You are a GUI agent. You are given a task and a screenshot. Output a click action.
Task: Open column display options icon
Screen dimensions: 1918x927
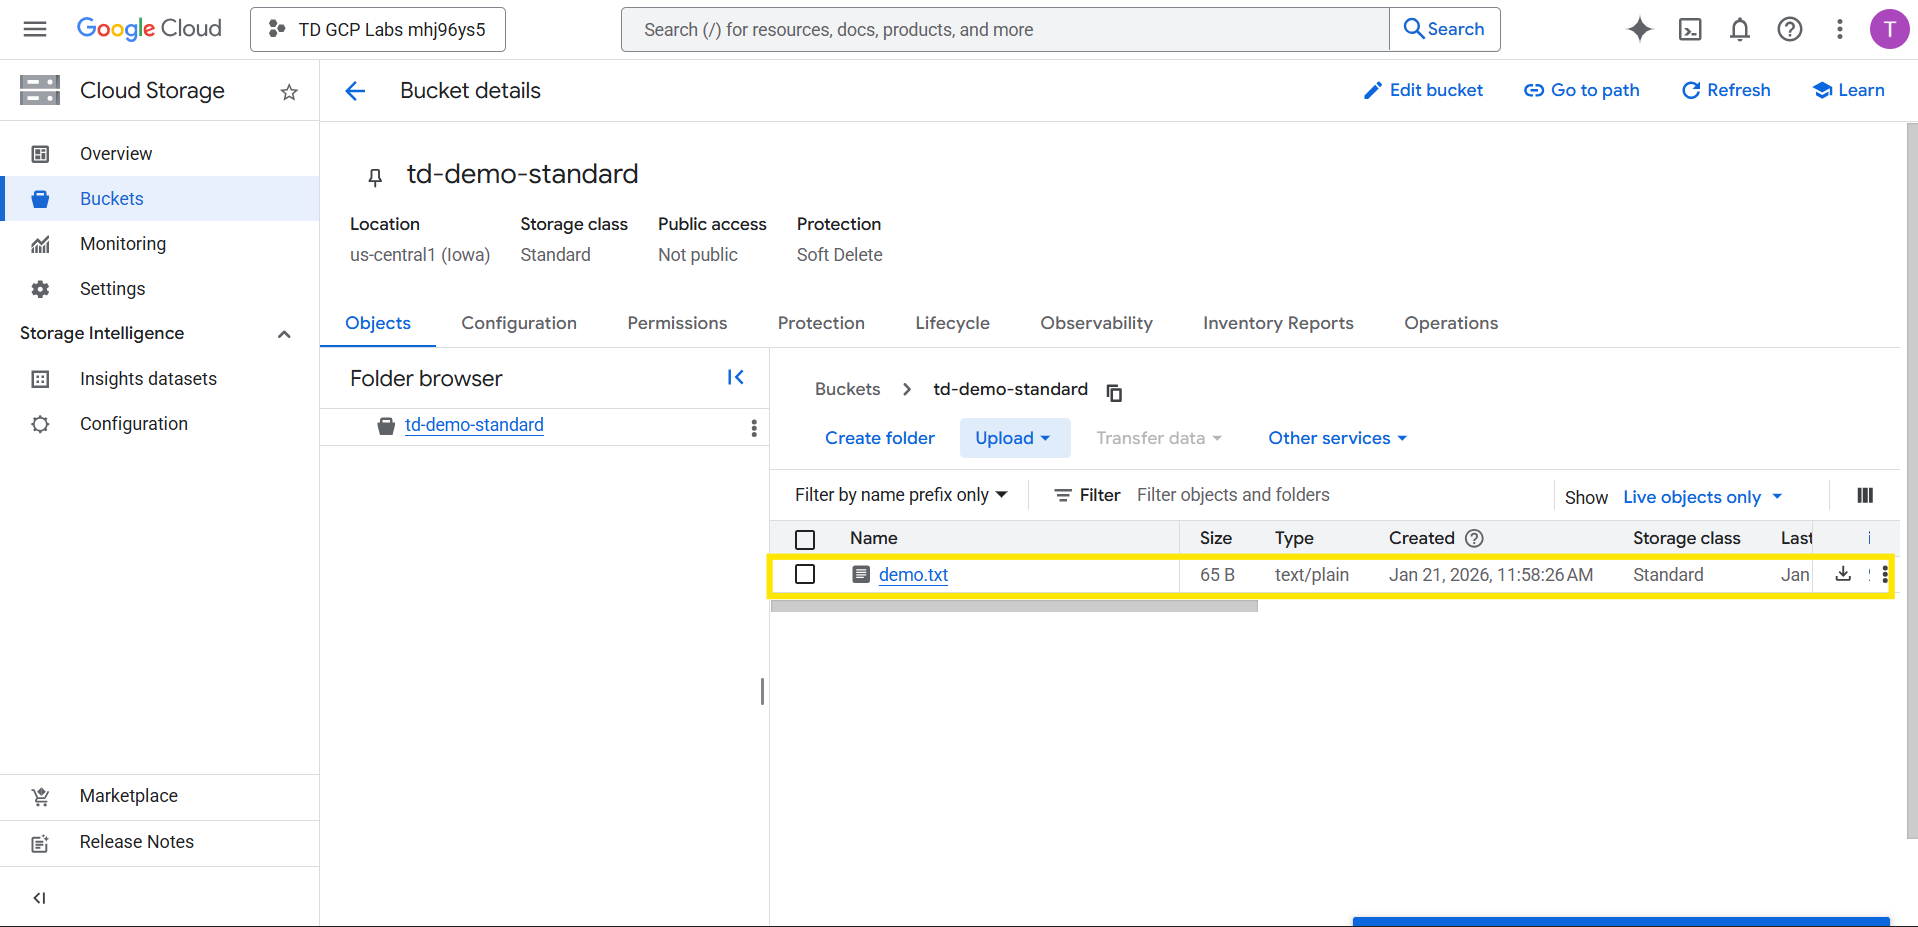tap(1864, 495)
